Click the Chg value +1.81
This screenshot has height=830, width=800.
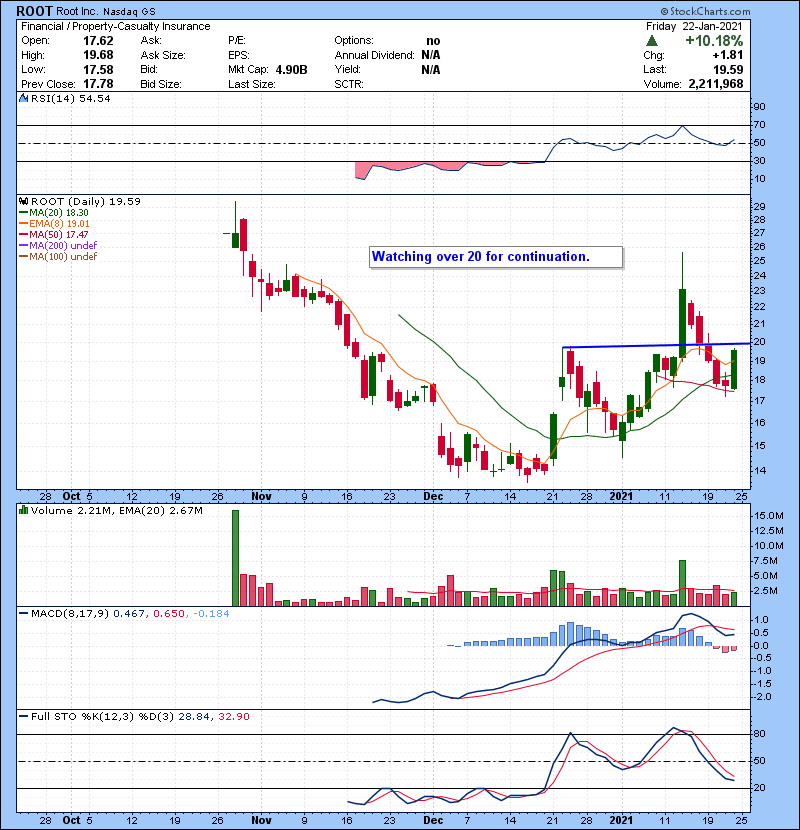pyautogui.click(x=727, y=55)
